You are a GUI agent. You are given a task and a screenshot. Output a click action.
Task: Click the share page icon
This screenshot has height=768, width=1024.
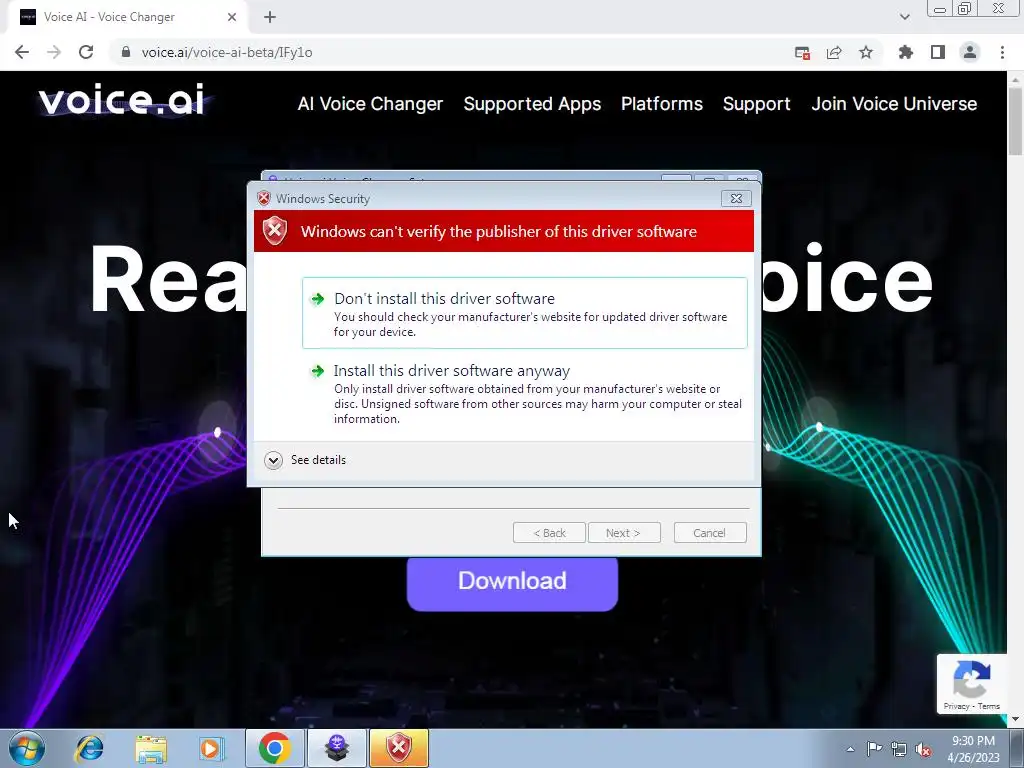834,53
